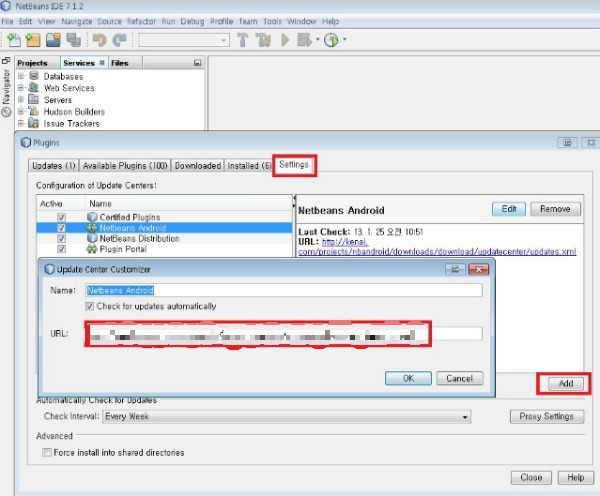Select the Plugin Portal row
This screenshot has height=496, width=600.
pos(165,249)
